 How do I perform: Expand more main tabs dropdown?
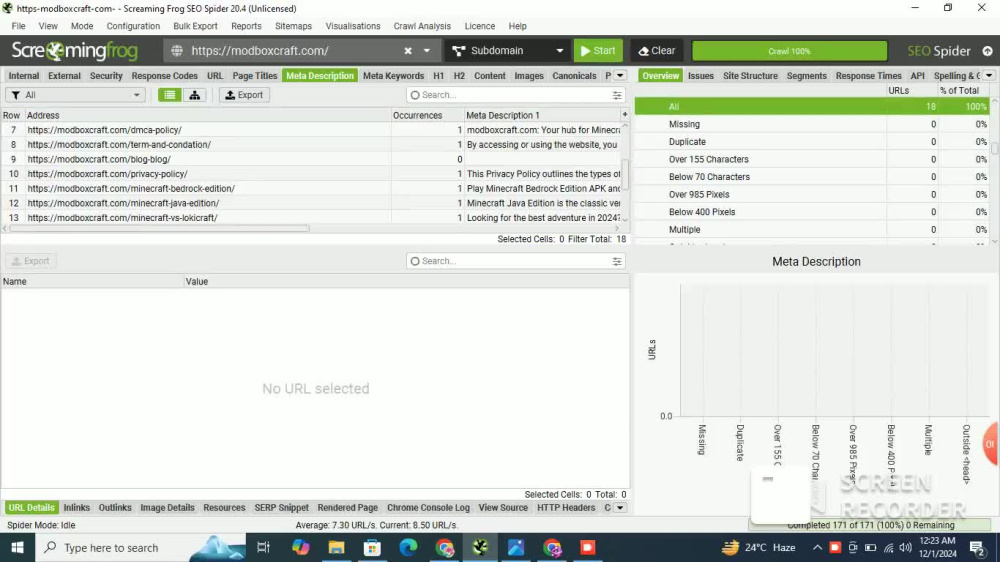(620, 75)
